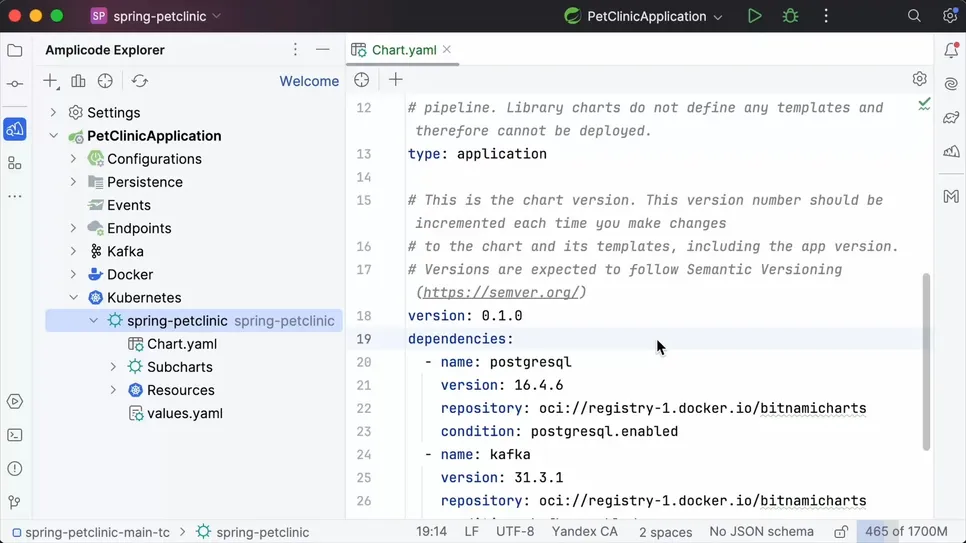966x543 pixels.
Task: Expand the Subcharts node
Action: click(113, 367)
